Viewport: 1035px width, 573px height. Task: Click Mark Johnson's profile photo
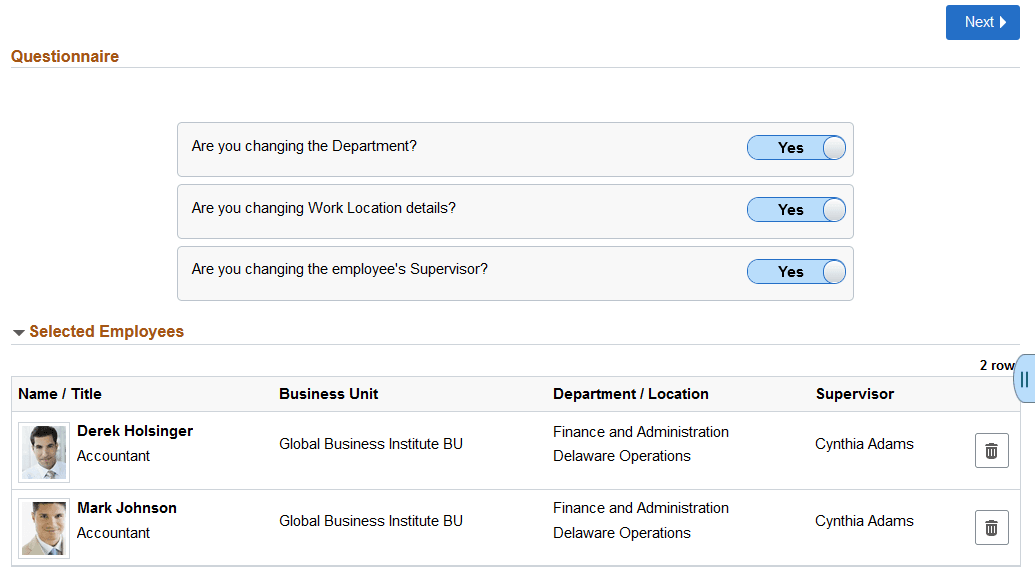tap(44, 527)
